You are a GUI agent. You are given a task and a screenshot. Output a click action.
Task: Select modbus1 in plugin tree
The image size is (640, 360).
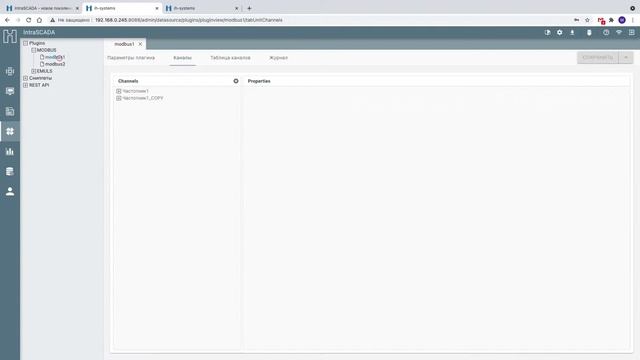pyautogui.click(x=55, y=57)
